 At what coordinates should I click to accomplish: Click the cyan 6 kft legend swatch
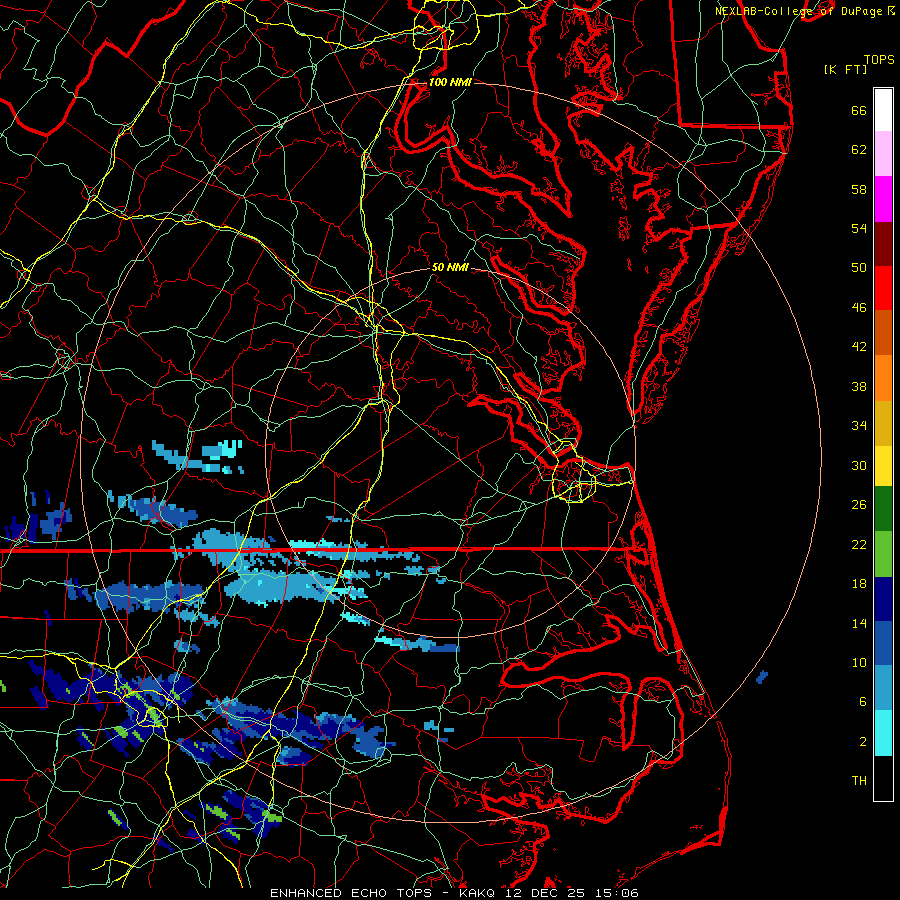click(x=883, y=733)
